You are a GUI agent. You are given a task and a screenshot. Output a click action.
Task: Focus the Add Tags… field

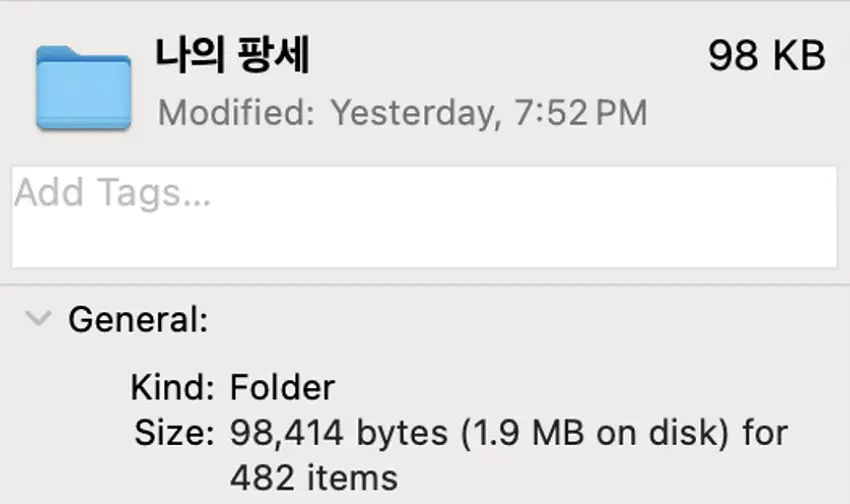coord(424,217)
